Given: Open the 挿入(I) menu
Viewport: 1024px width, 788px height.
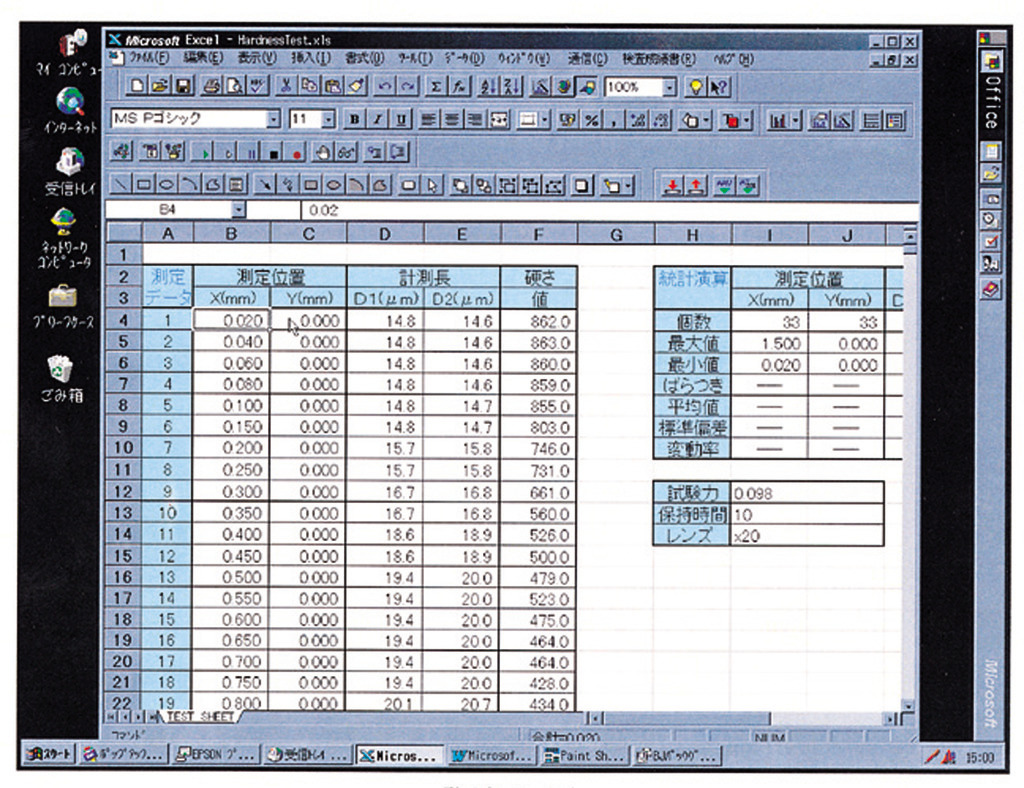Looking at the screenshot, I should pos(310,58).
